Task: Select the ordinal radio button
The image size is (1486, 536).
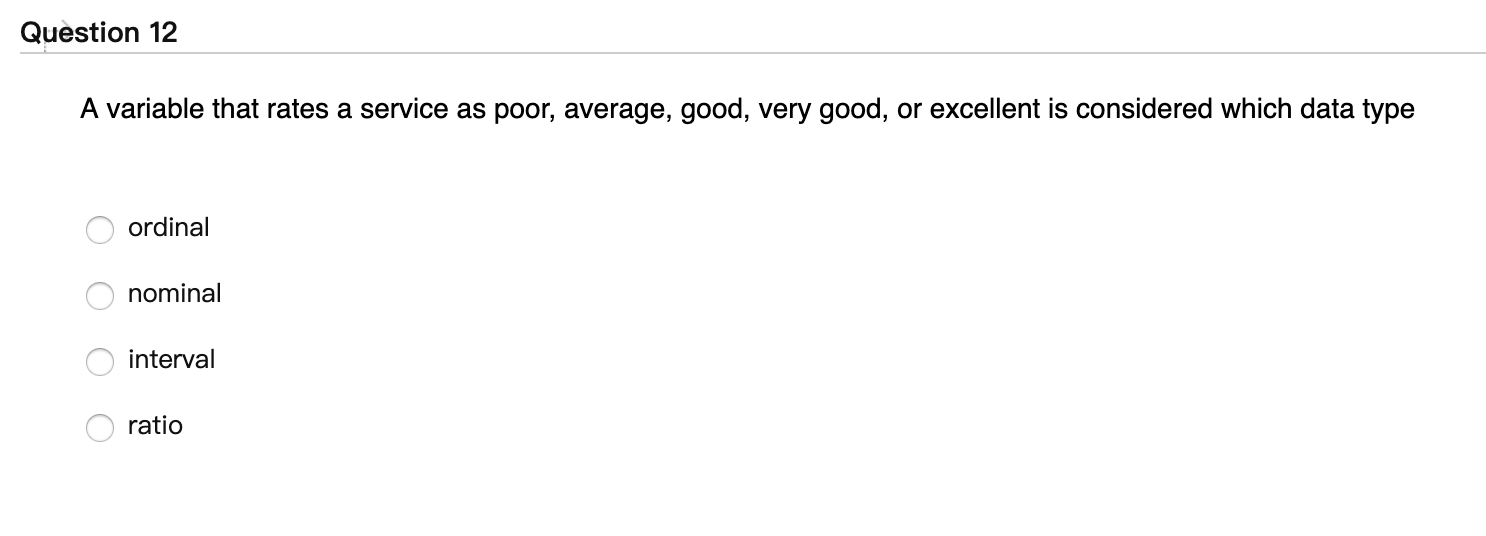Action: click(x=99, y=230)
